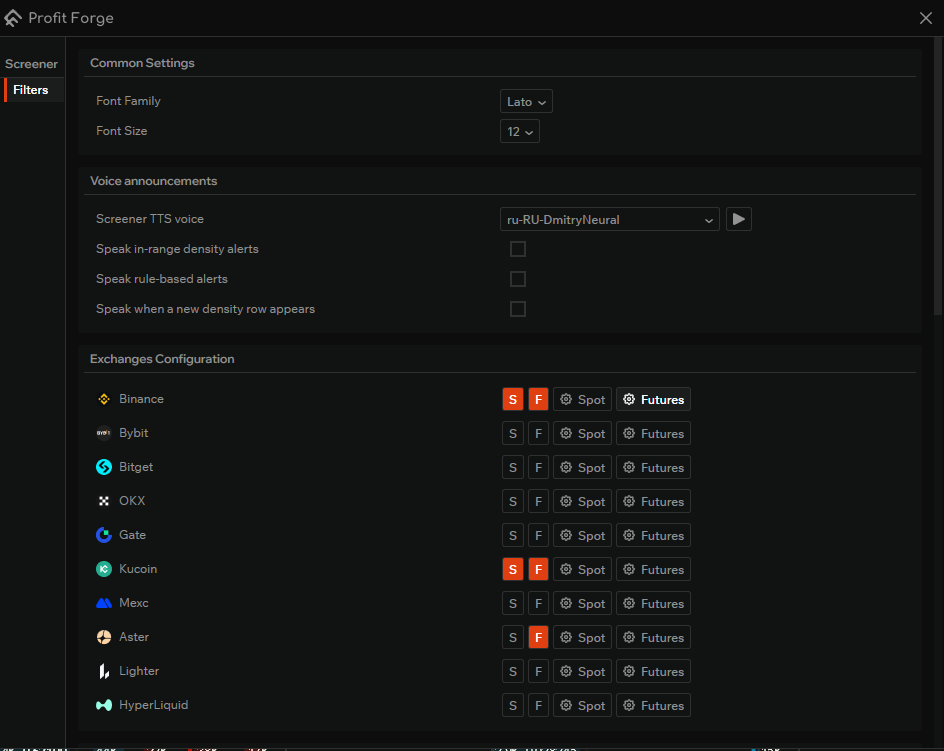
Task: Click the HyperLiquid exchange logo
Action: pyautogui.click(x=104, y=705)
